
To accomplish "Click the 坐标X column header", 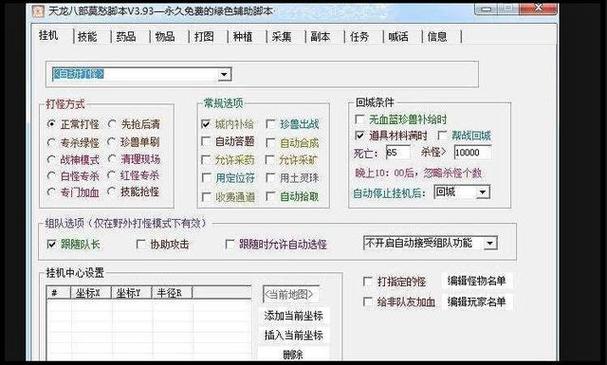I will point(91,293).
